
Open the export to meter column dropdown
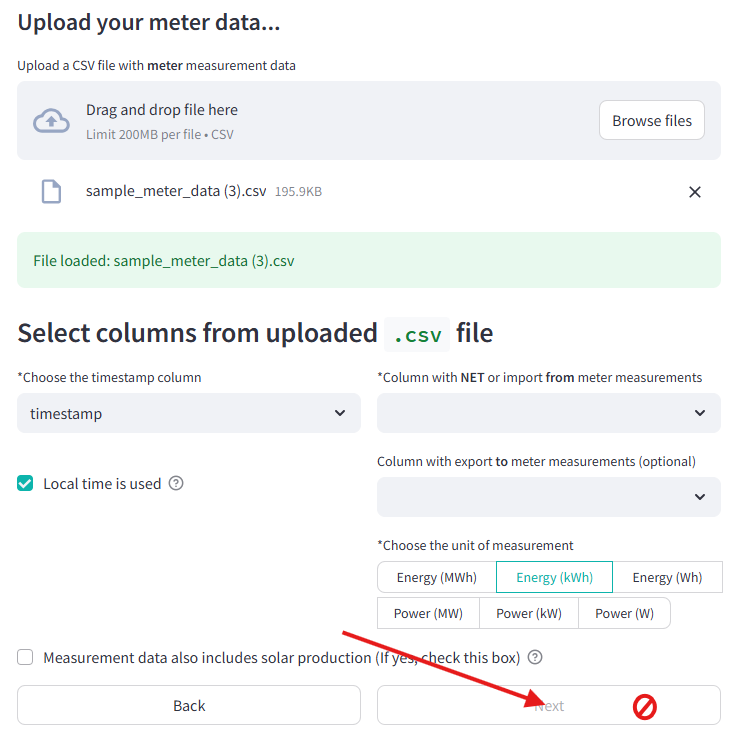549,497
